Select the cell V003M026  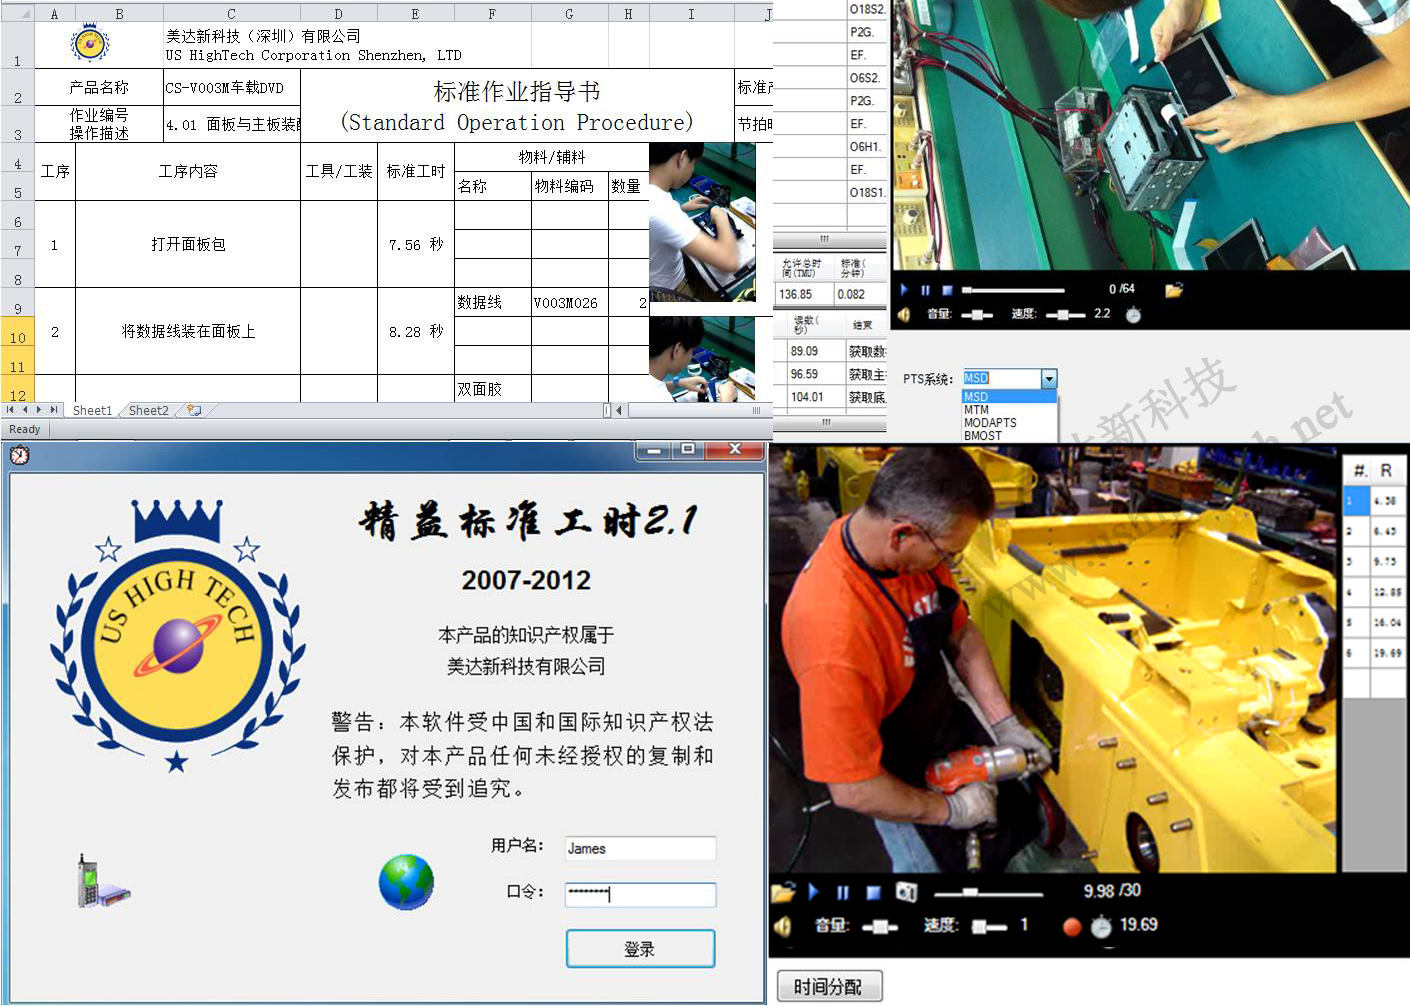570,302
